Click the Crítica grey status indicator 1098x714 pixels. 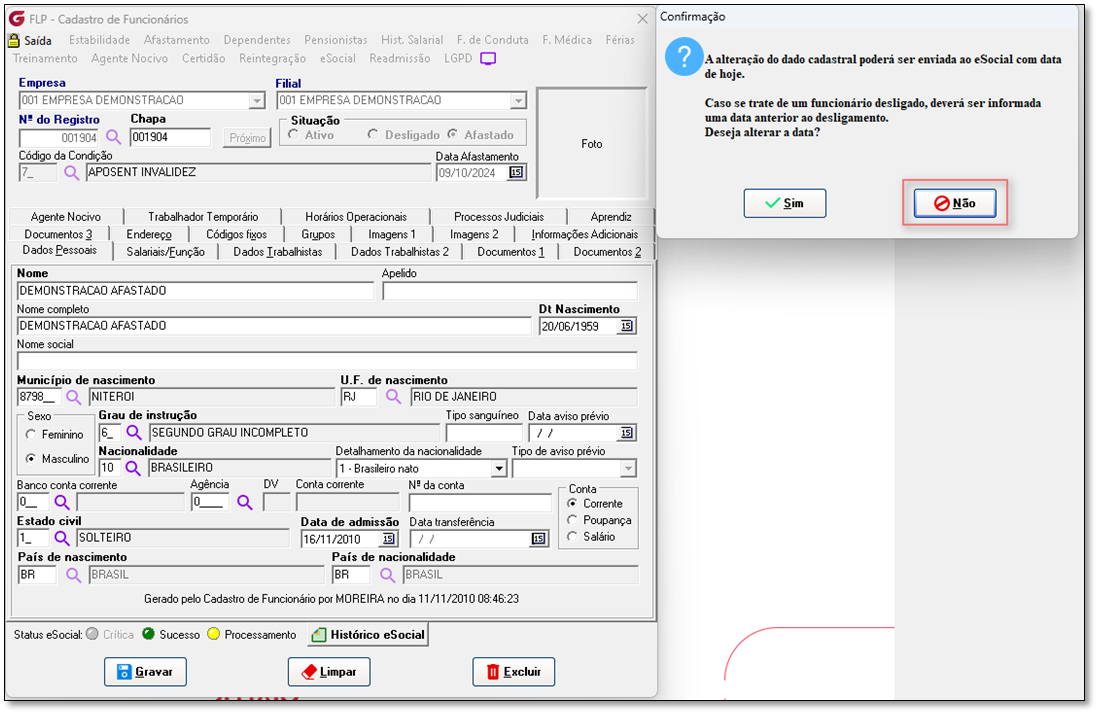tap(92, 634)
